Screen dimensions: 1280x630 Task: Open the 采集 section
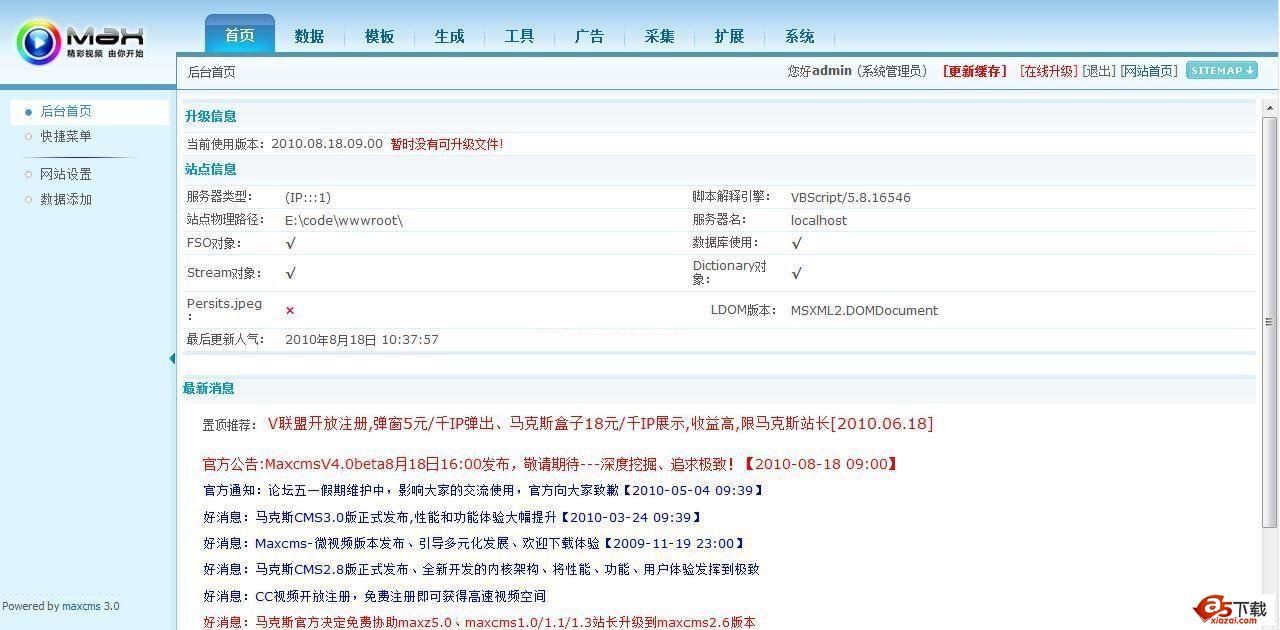tap(659, 36)
